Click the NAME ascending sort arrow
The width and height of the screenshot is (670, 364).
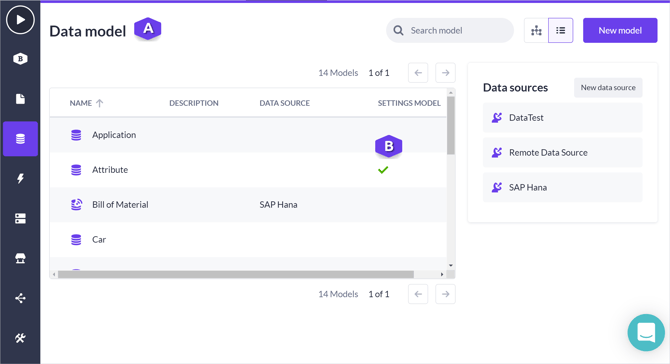tap(100, 103)
